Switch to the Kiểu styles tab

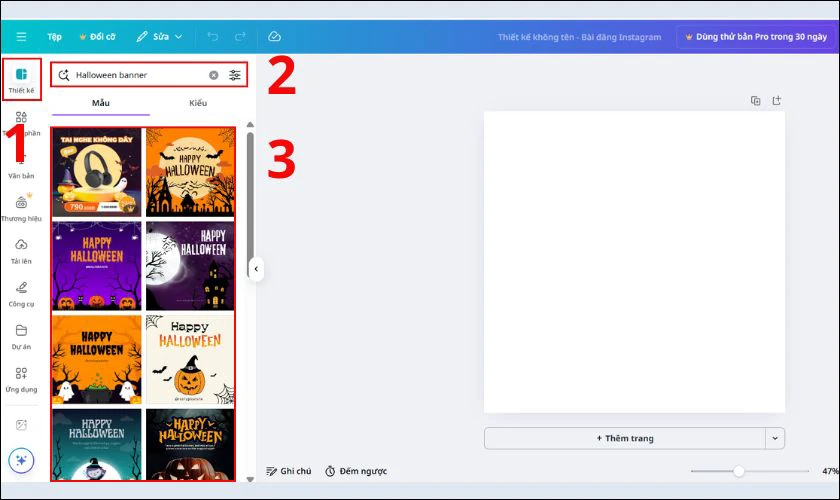tap(198, 103)
